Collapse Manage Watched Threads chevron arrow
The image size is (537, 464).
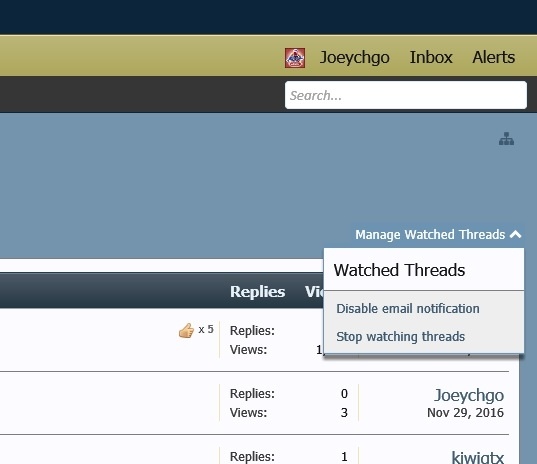[x=515, y=235]
